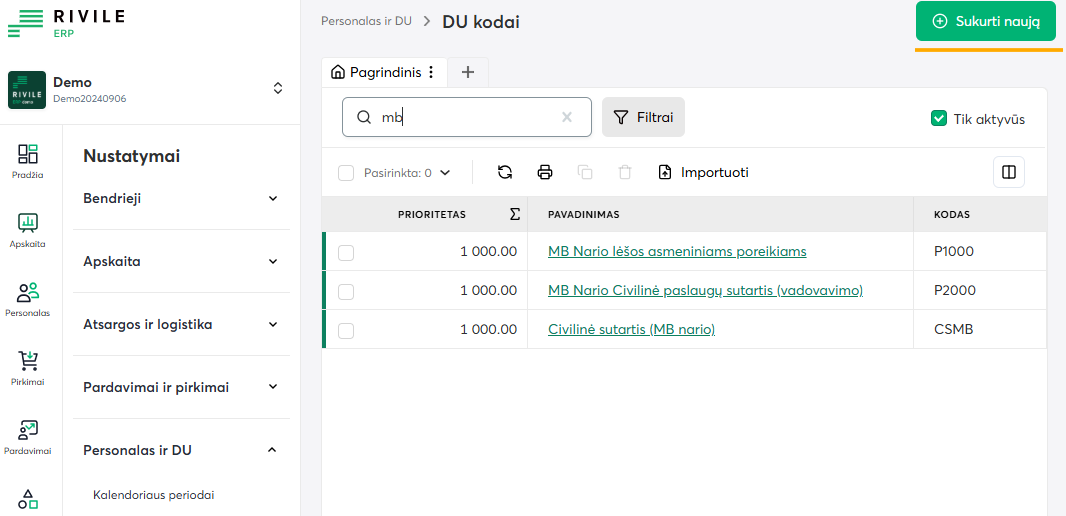
Task: Open the column layout settings icon
Action: tap(1008, 172)
